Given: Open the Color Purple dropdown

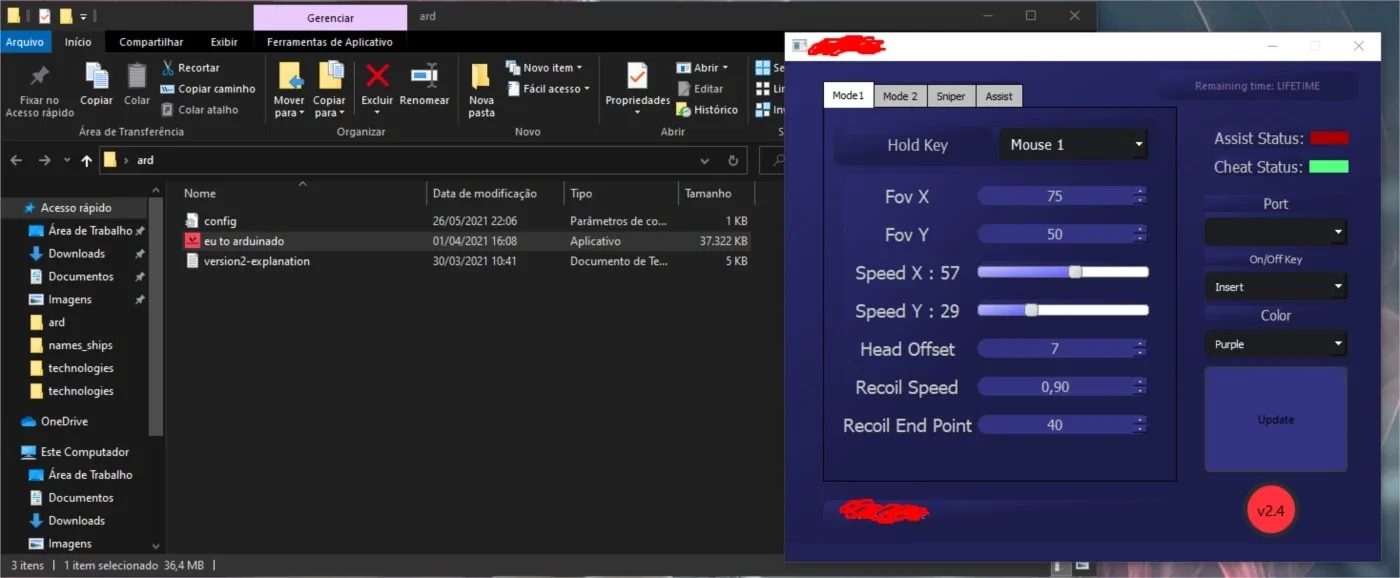Looking at the screenshot, I should [1276, 344].
